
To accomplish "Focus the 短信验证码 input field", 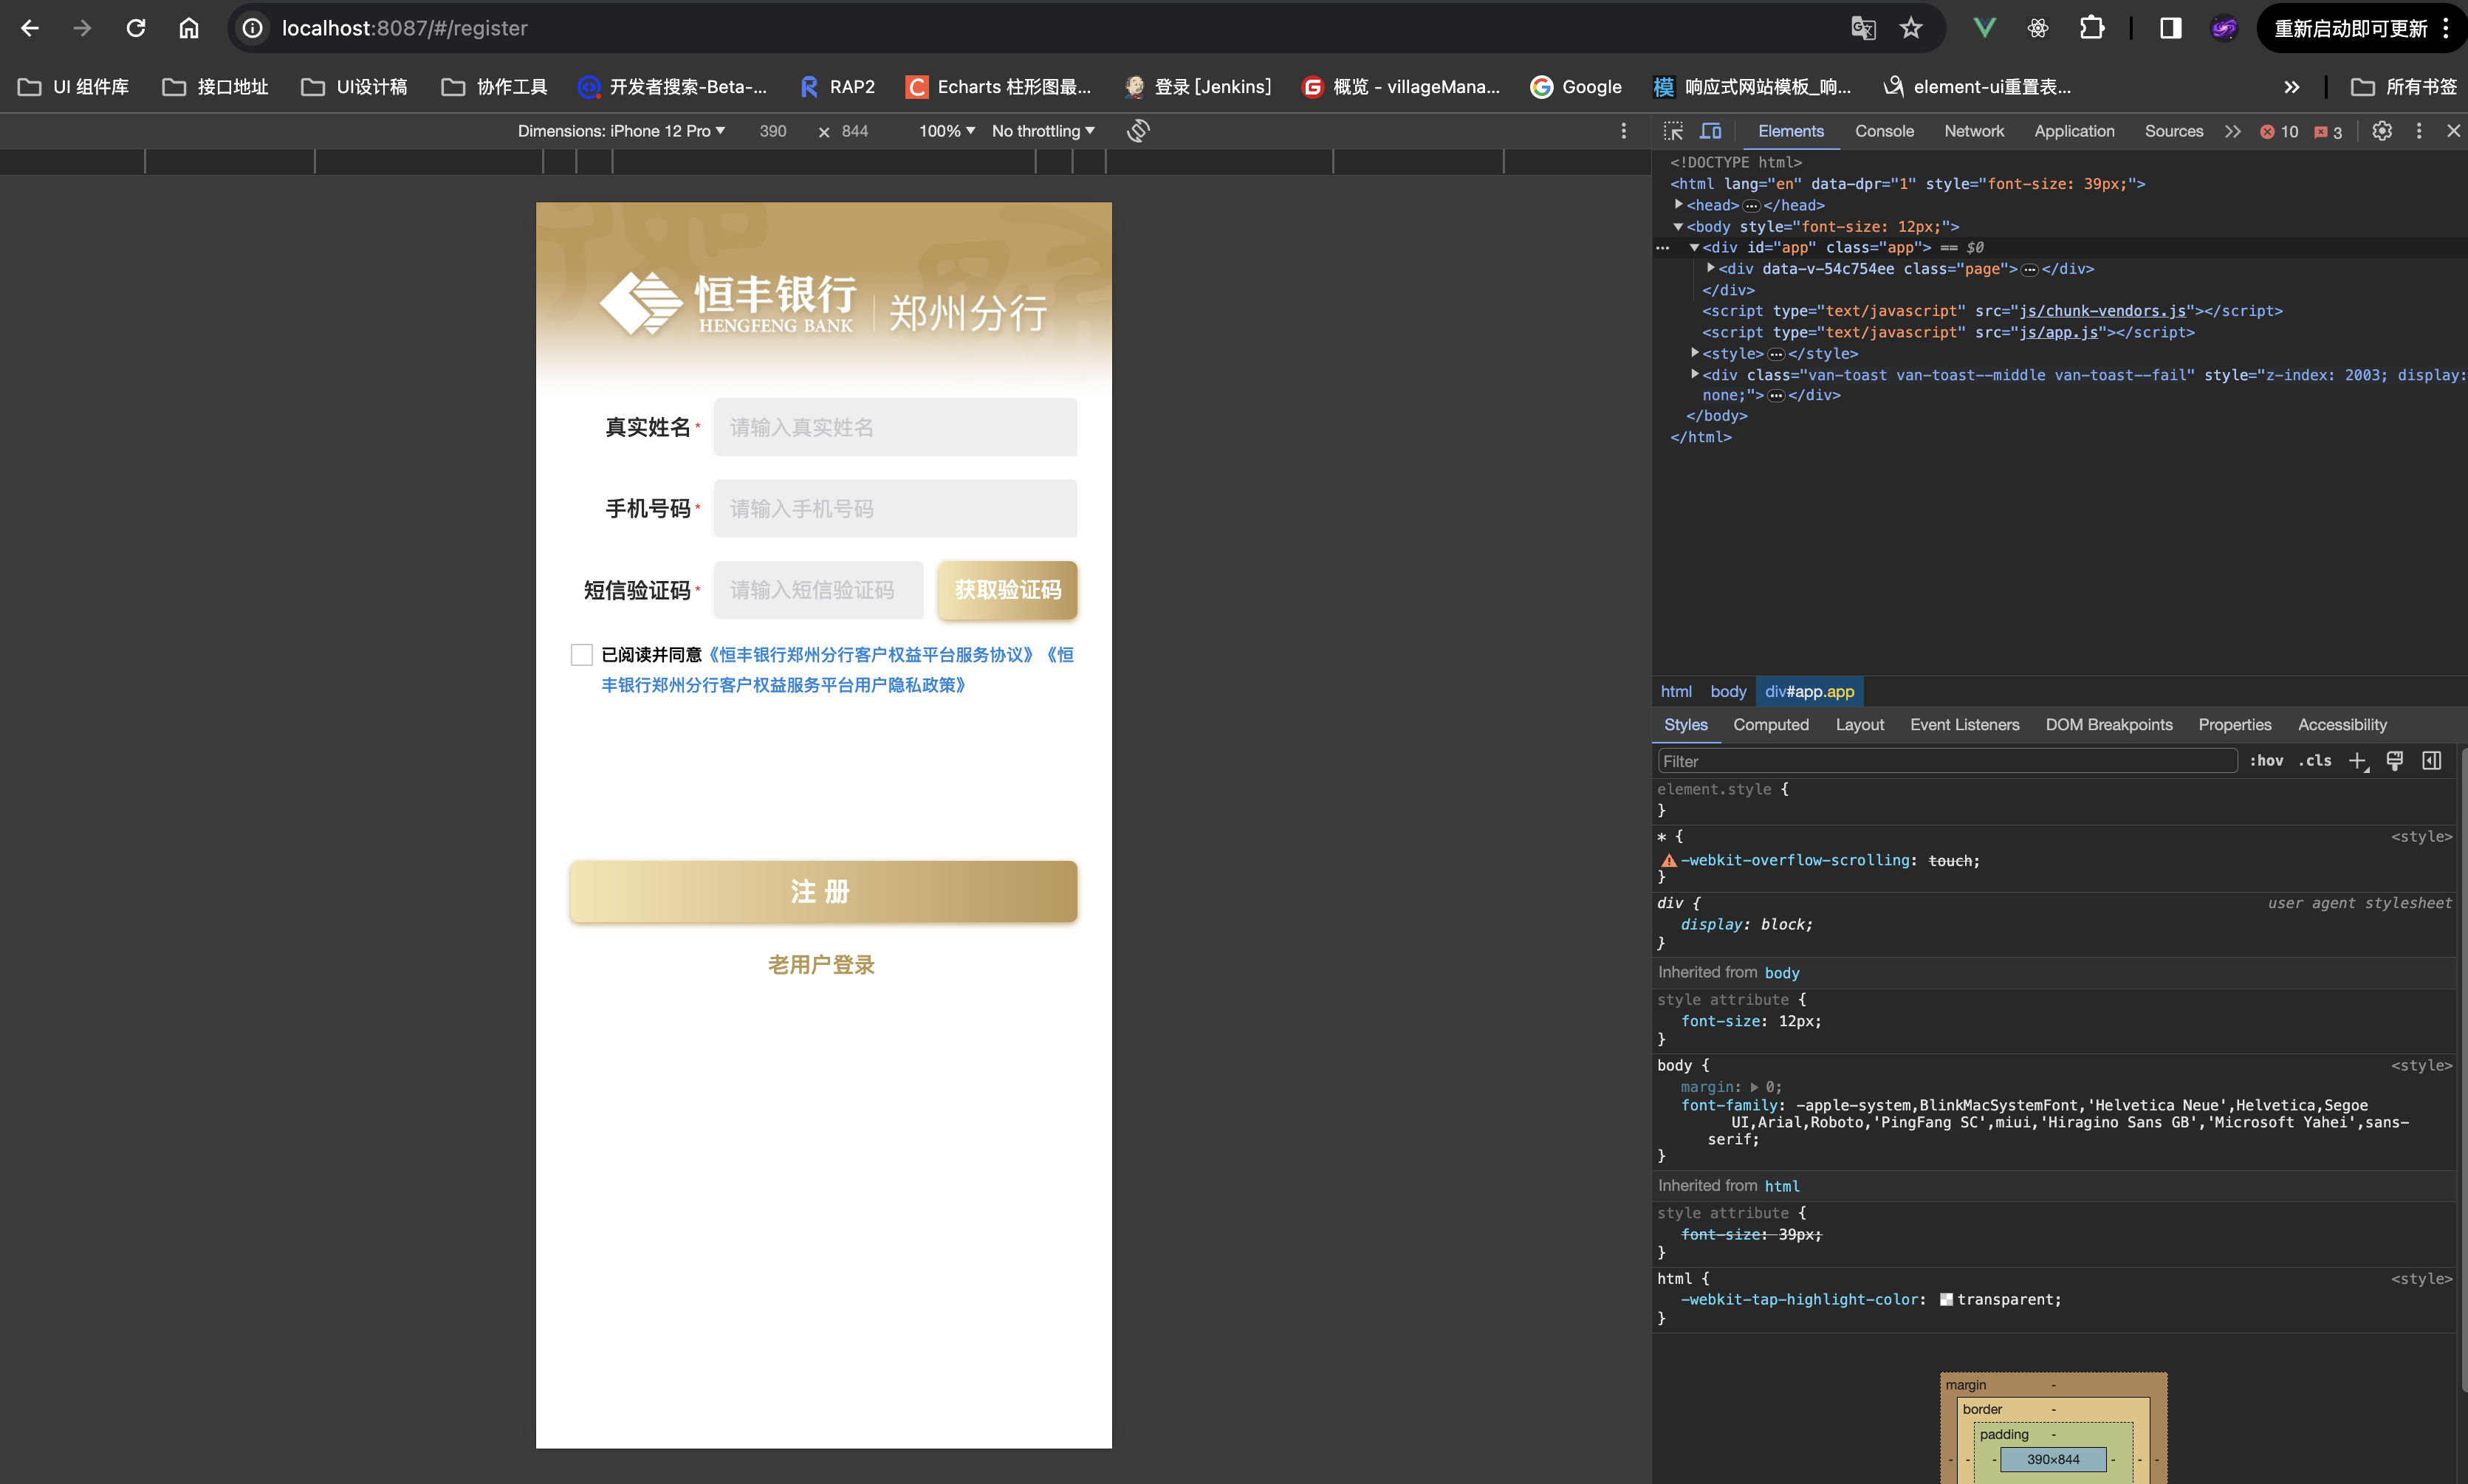I will (x=818, y=590).
